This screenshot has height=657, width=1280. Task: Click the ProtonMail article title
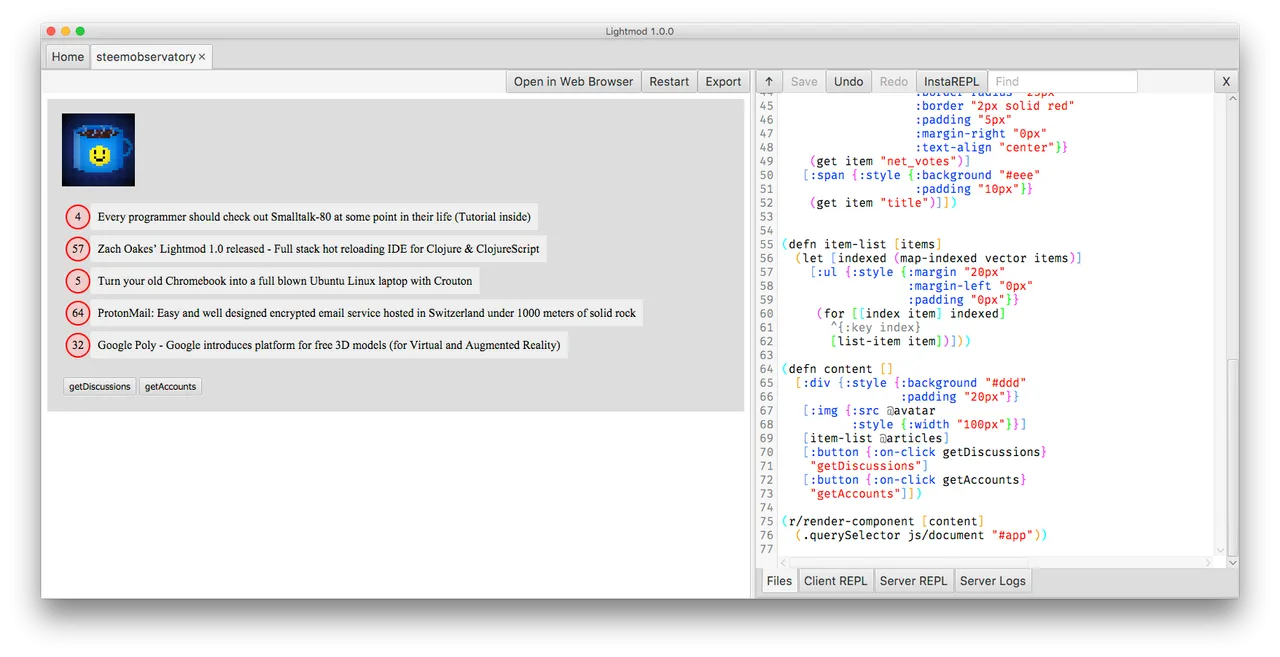click(x=367, y=313)
